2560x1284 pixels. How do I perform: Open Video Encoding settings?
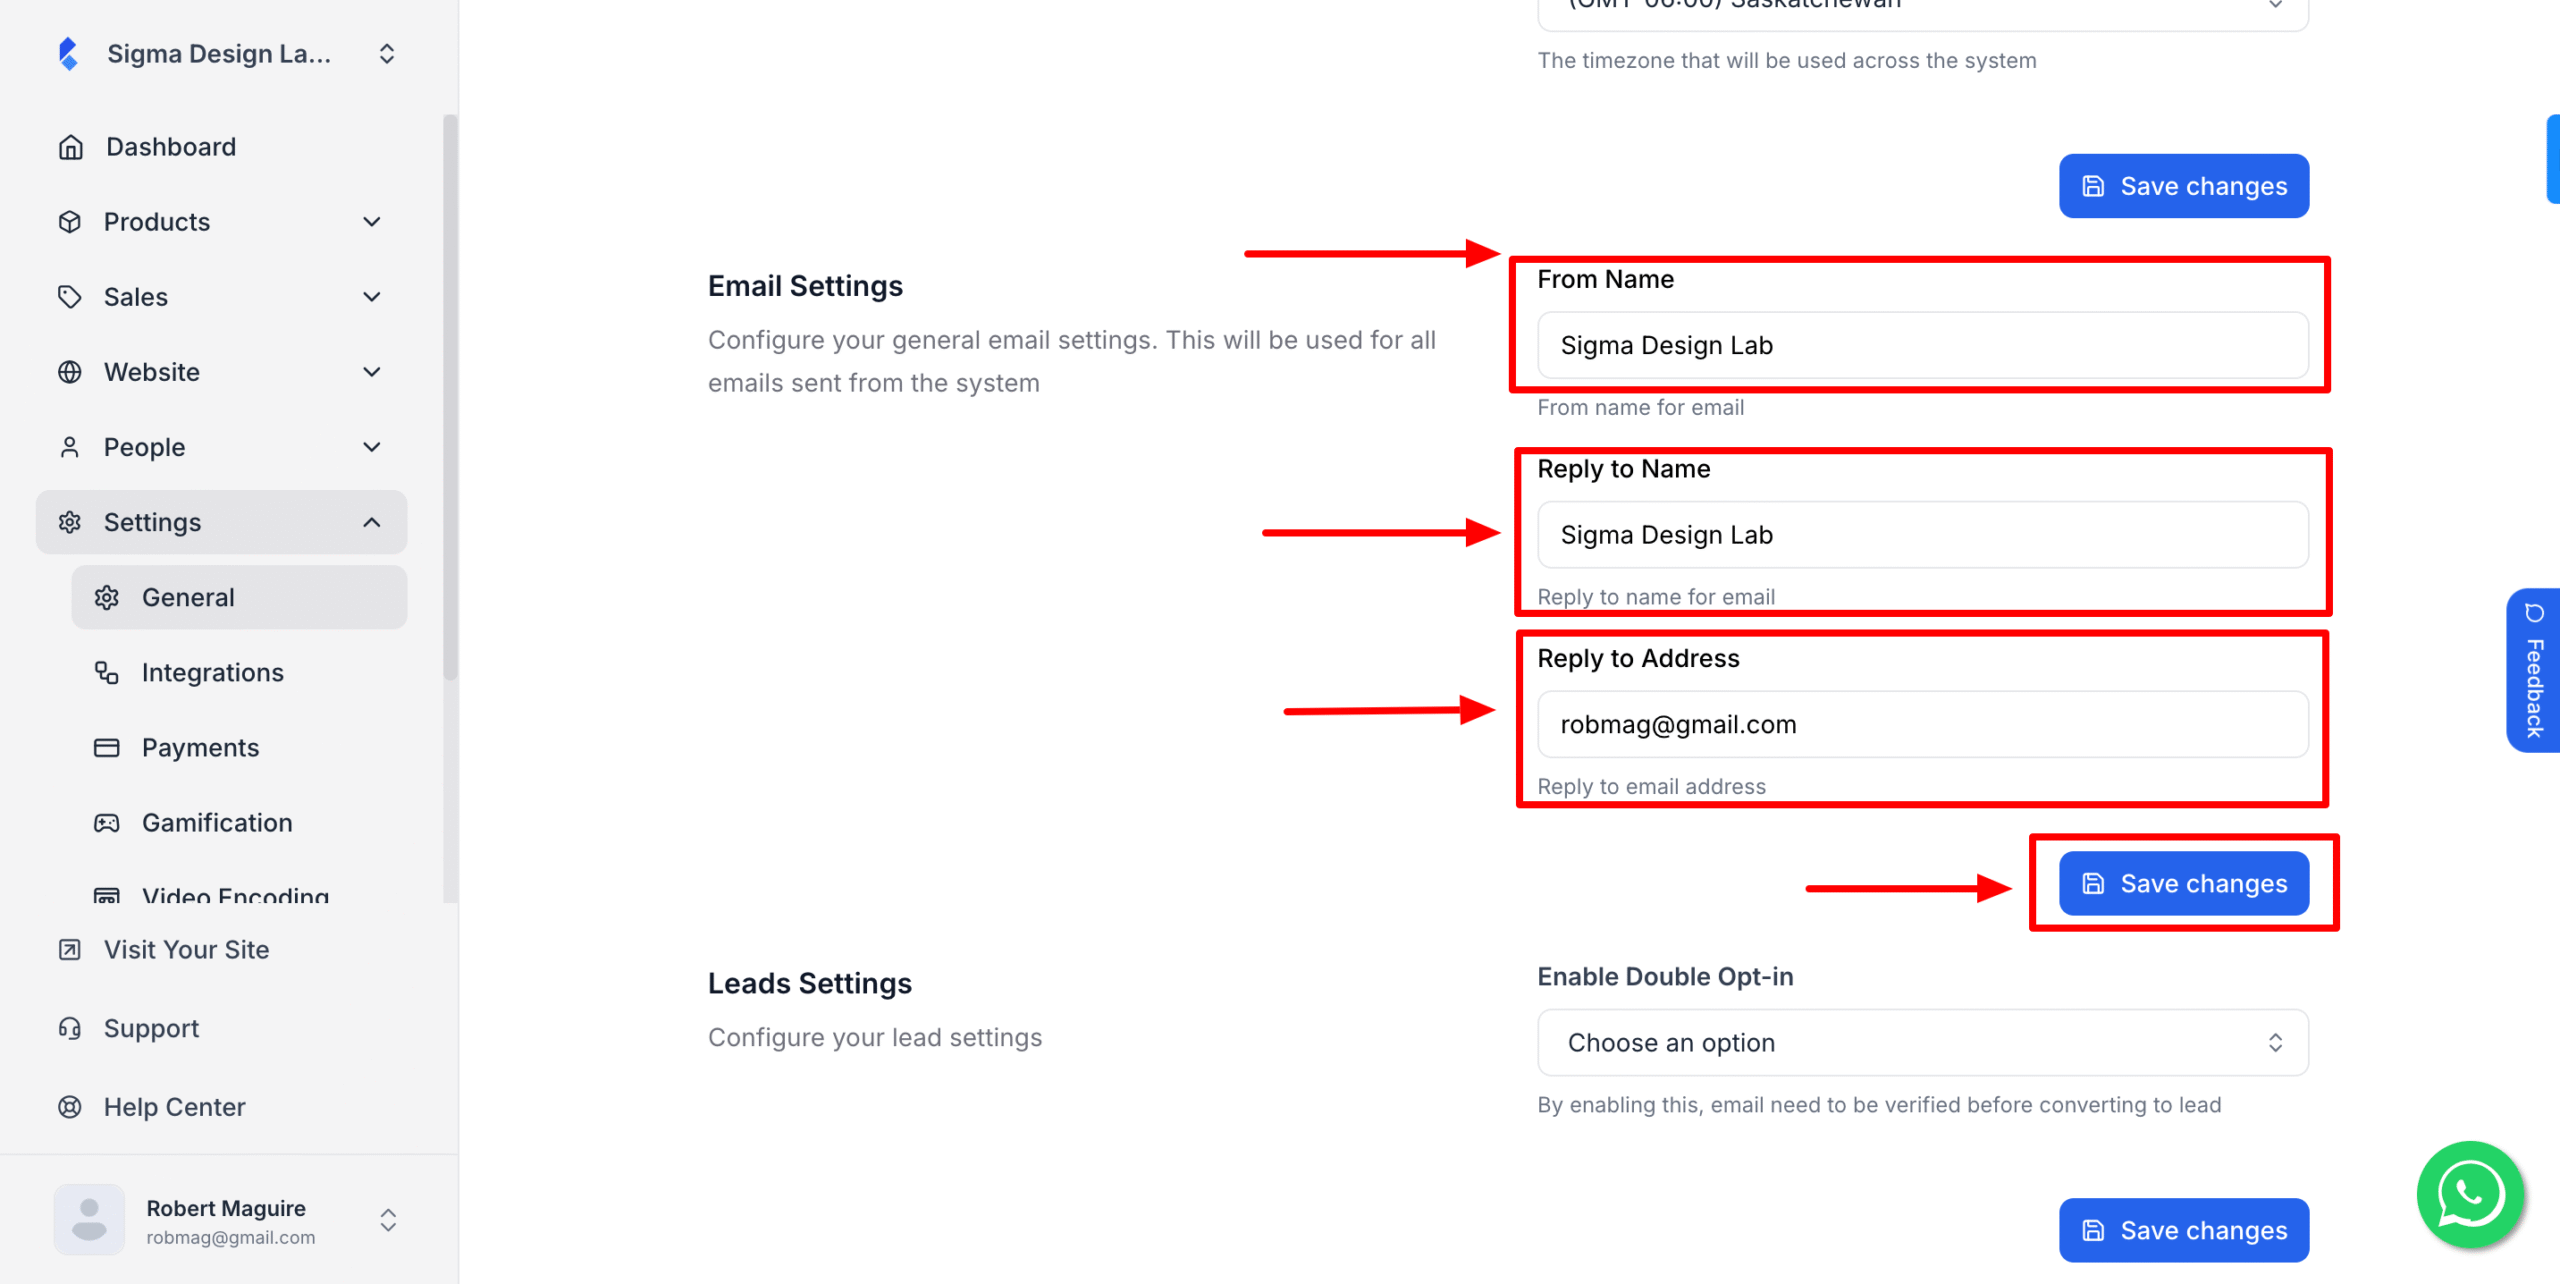(235, 895)
